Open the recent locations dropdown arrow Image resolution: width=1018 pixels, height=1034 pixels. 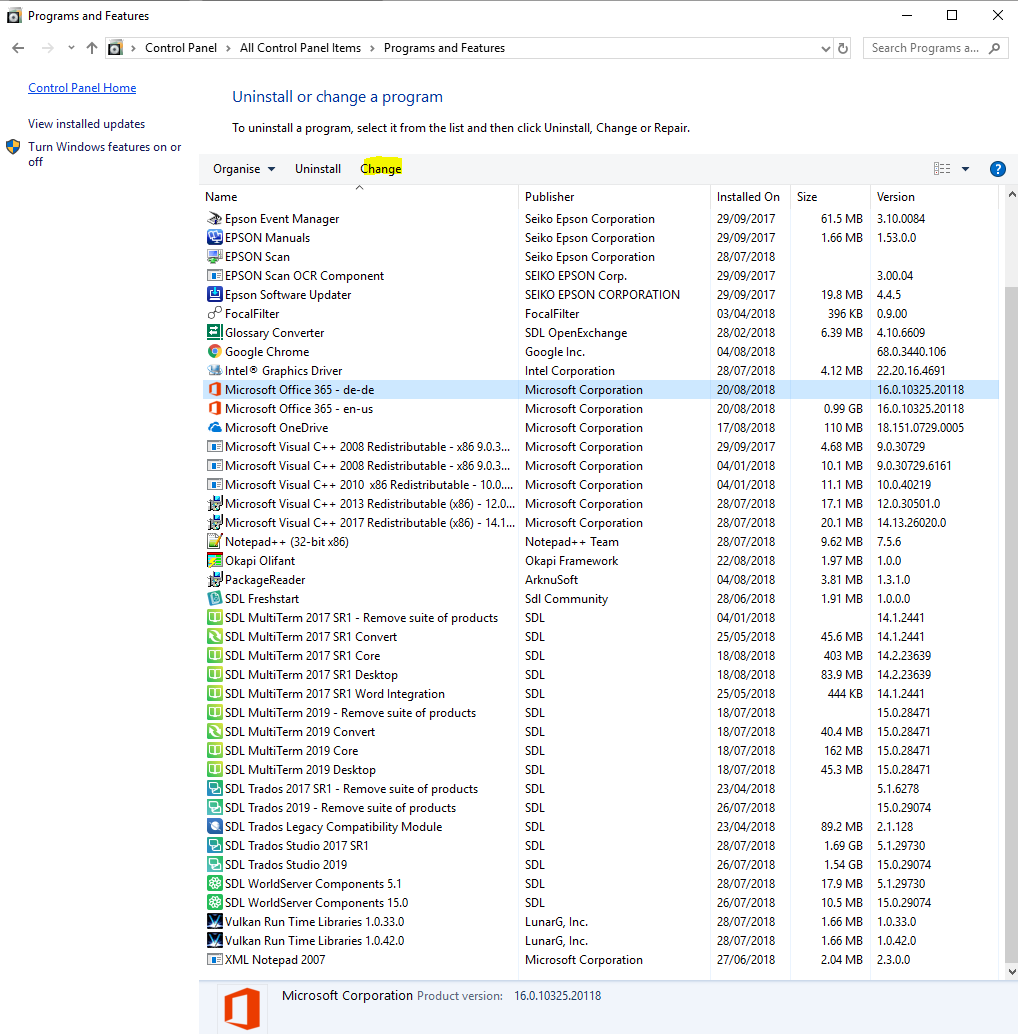(x=71, y=48)
